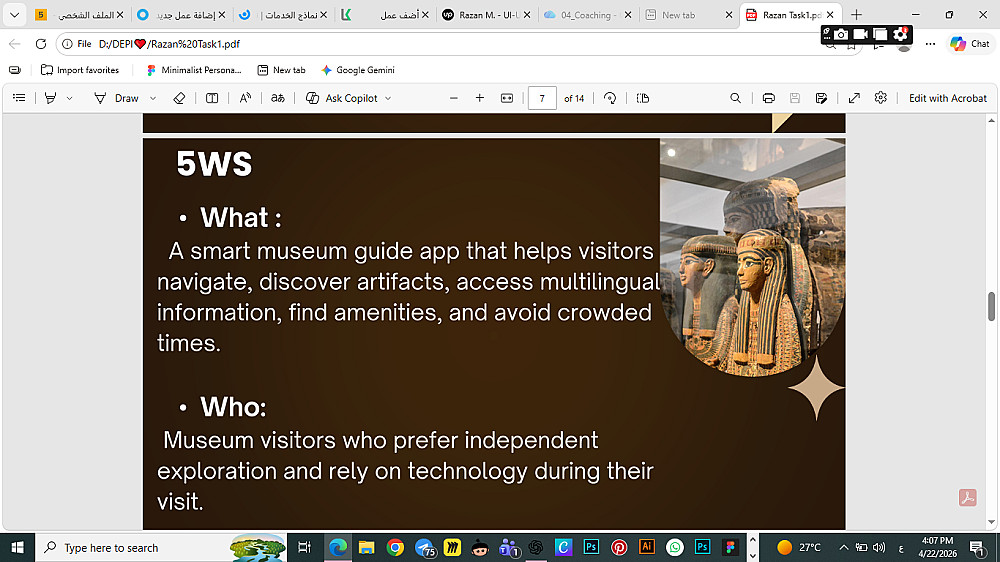The height and width of the screenshot is (562, 1000).
Task: Click the scrollbar down arrow
Action: [x=991, y=522]
